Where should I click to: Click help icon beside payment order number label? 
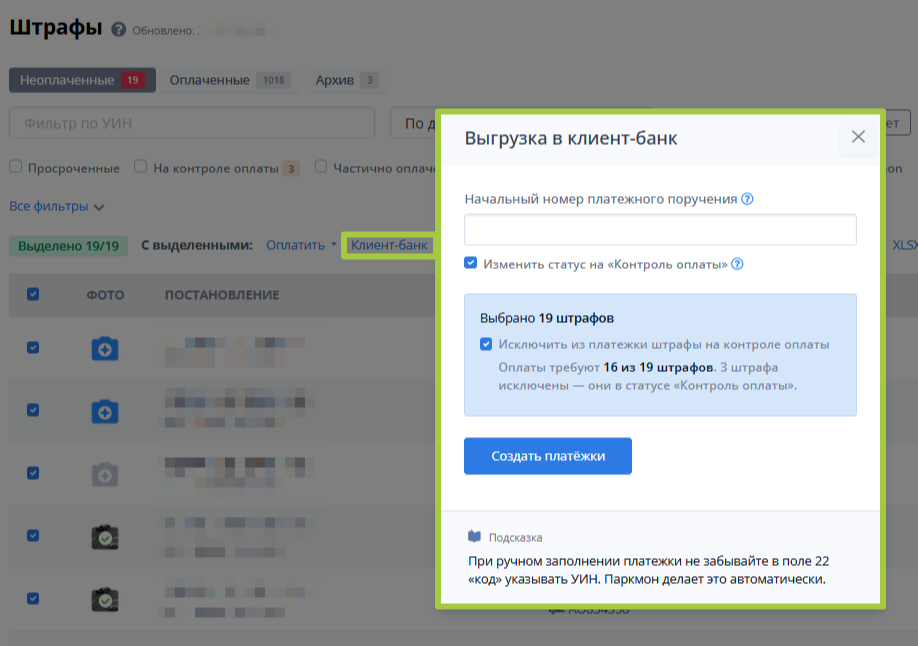tap(748, 199)
